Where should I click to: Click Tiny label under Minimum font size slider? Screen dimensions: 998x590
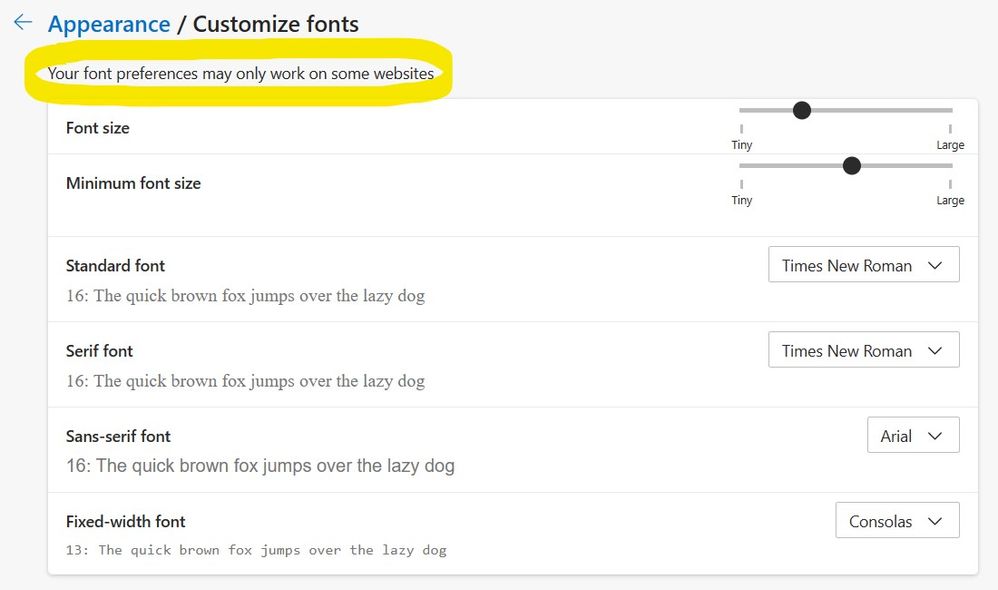pyautogui.click(x=741, y=200)
